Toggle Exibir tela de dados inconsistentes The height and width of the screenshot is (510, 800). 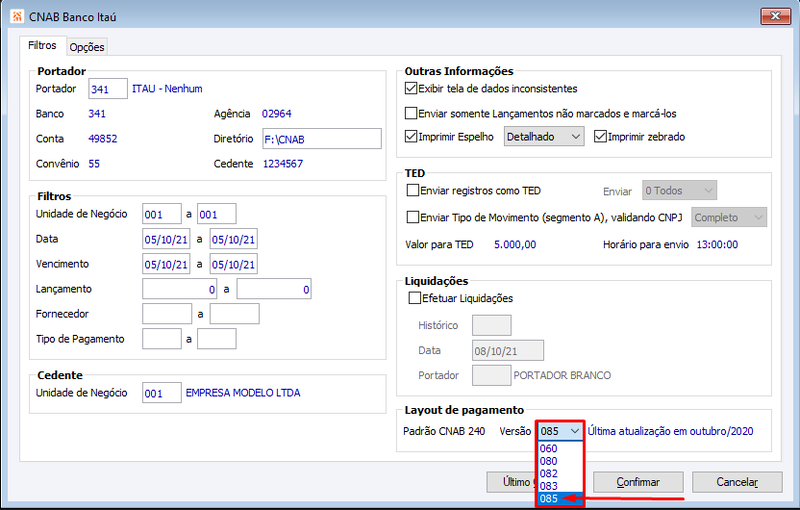click(x=411, y=88)
